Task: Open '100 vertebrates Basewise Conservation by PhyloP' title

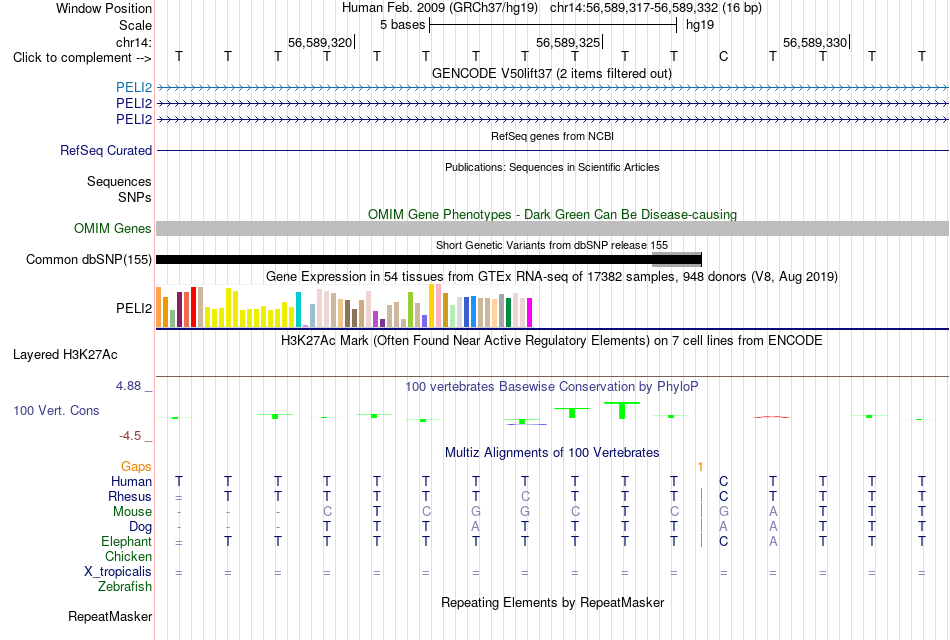Action: click(x=552, y=387)
